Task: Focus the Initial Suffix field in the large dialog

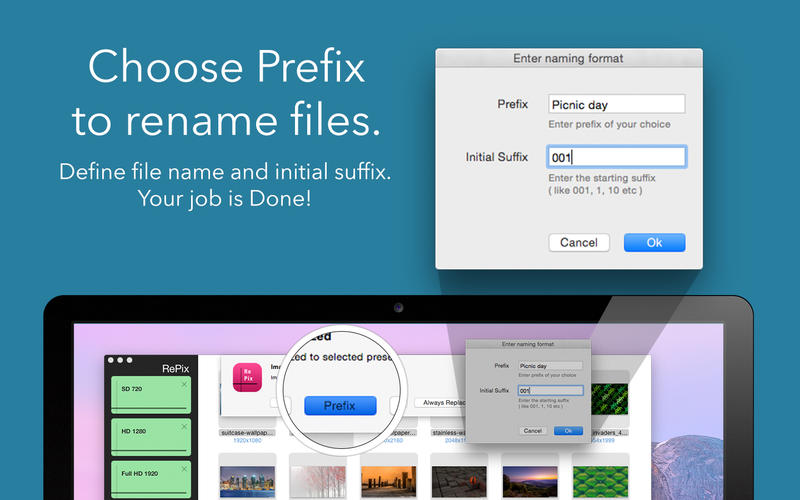Action: (617, 157)
